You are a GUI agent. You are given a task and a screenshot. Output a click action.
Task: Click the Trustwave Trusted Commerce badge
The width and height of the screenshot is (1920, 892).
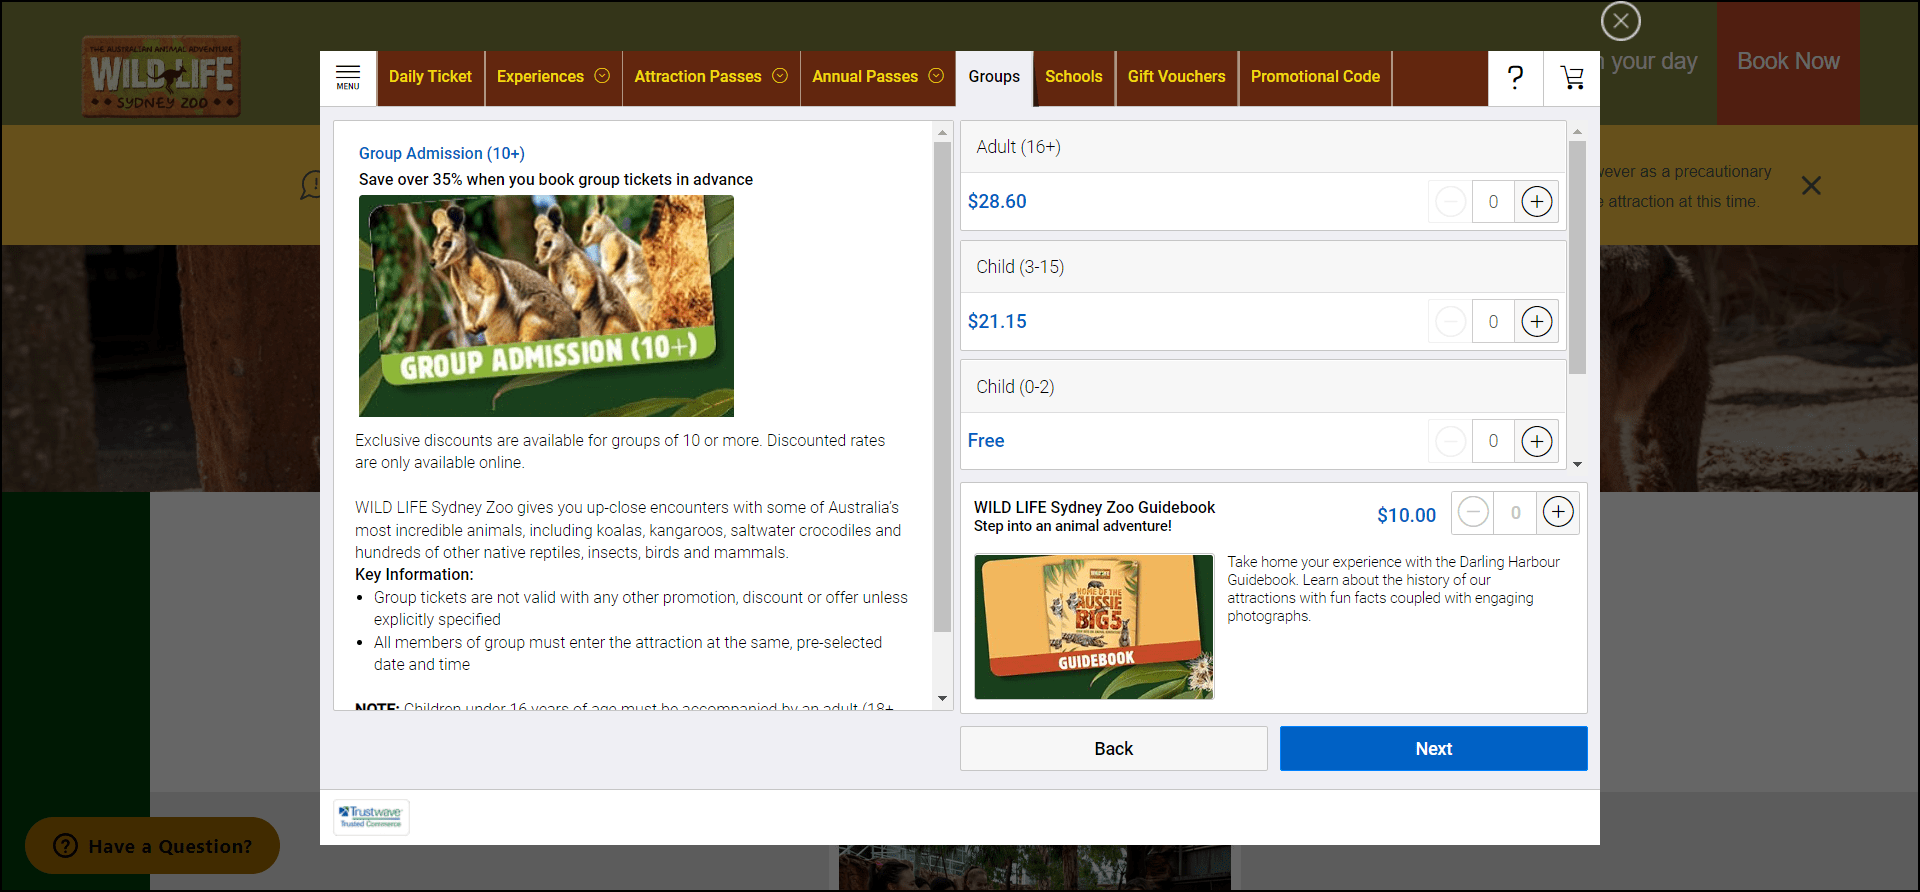coord(371,817)
